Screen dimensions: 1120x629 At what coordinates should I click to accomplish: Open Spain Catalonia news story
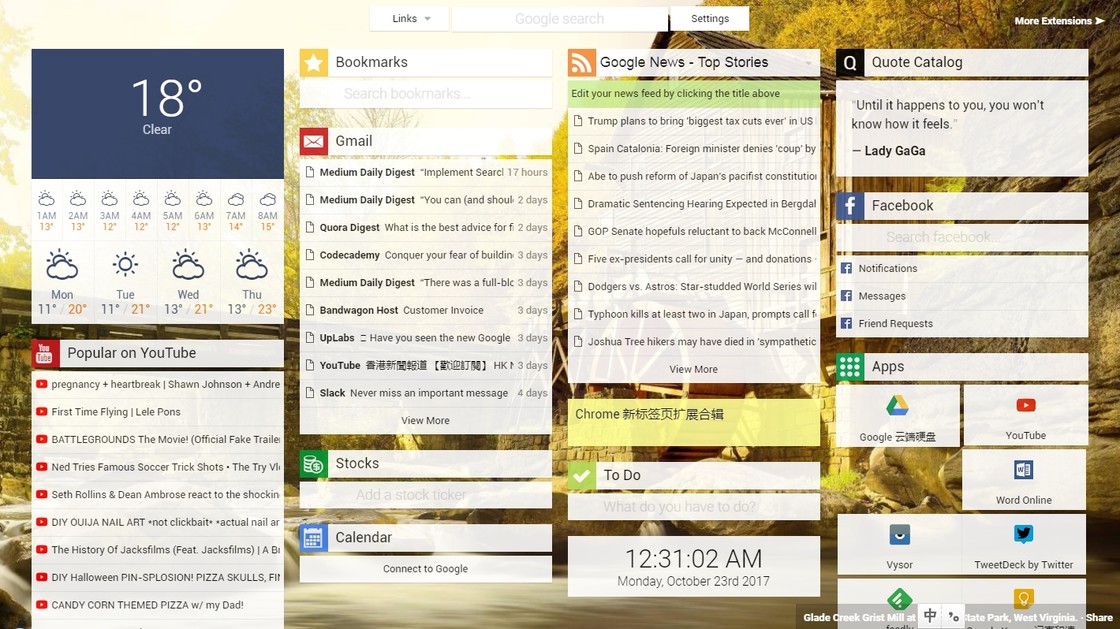(x=694, y=149)
